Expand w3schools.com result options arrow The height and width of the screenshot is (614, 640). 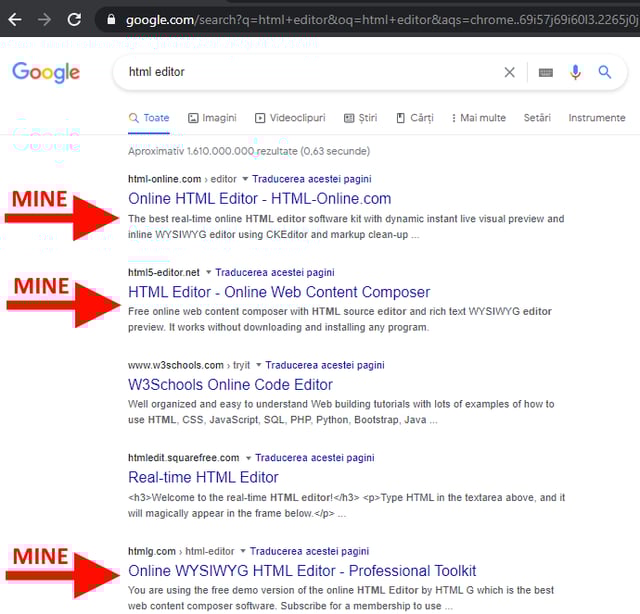(258, 365)
